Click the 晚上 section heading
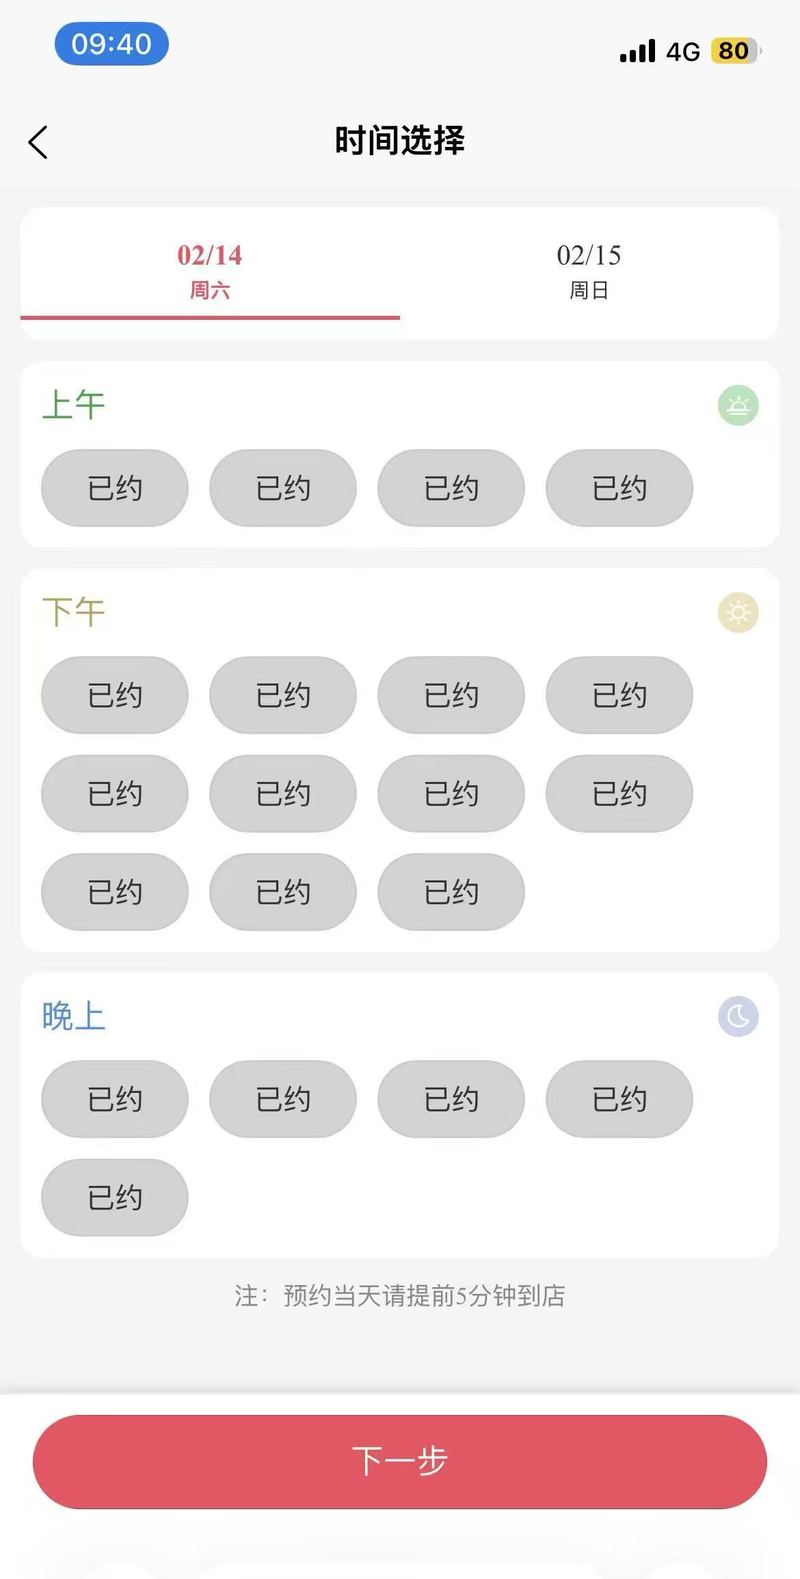 (73, 1016)
